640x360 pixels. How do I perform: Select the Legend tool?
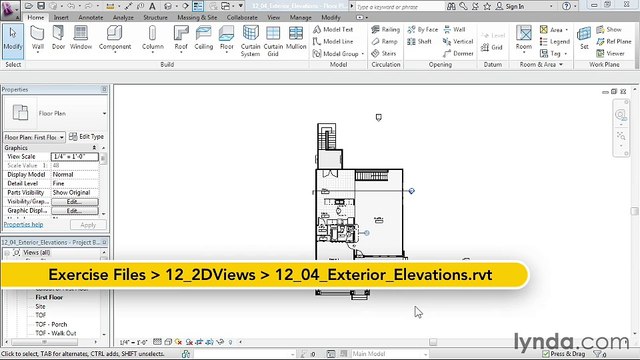tap(555, 41)
